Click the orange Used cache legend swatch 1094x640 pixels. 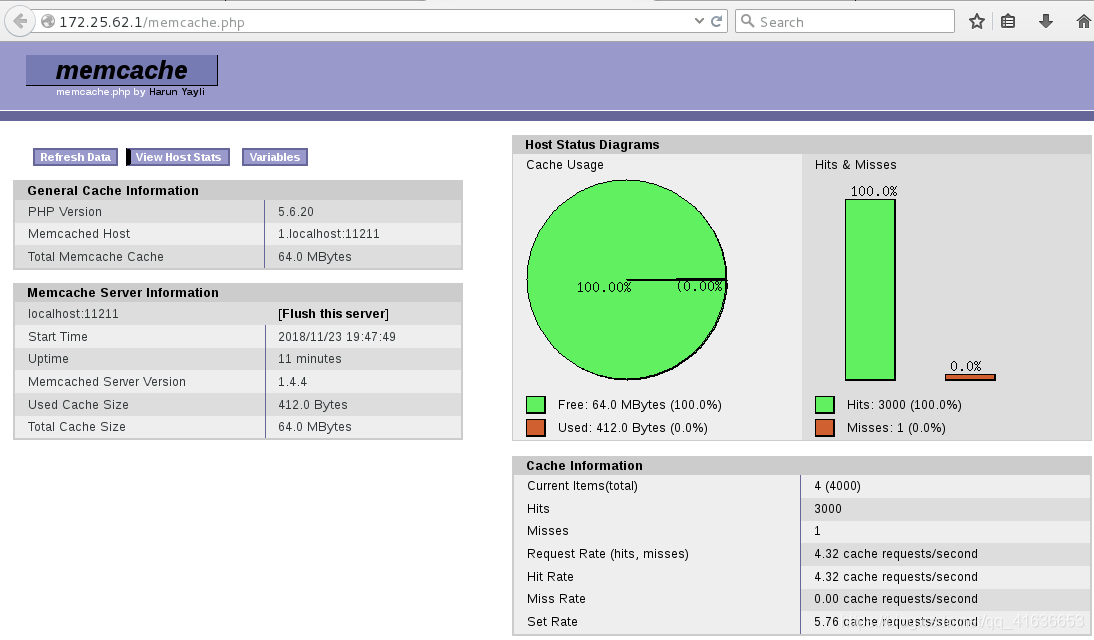coord(536,428)
